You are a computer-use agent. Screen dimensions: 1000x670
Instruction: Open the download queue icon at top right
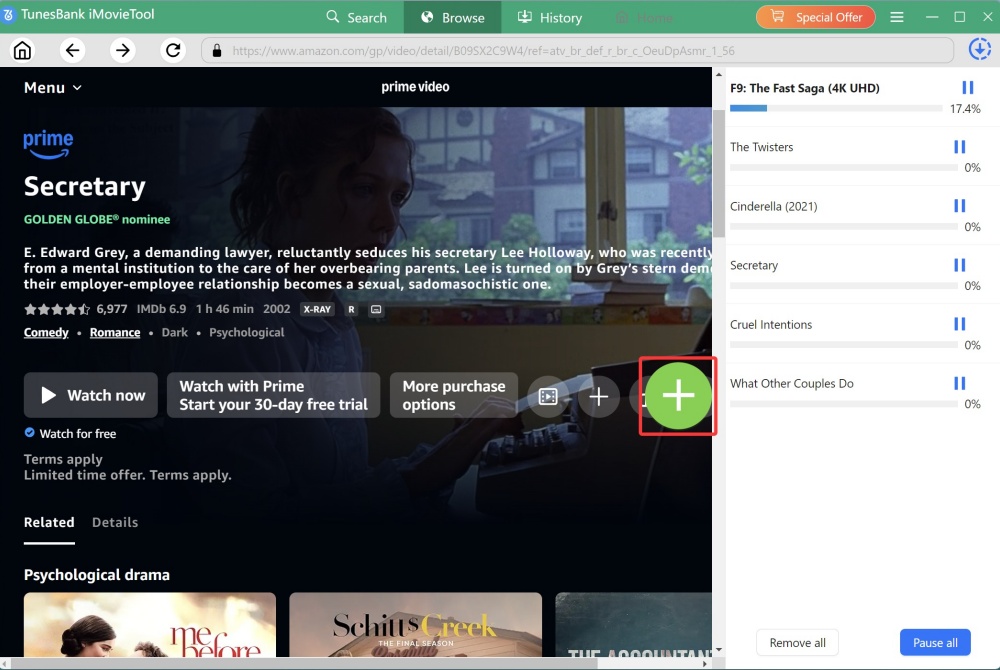980,50
